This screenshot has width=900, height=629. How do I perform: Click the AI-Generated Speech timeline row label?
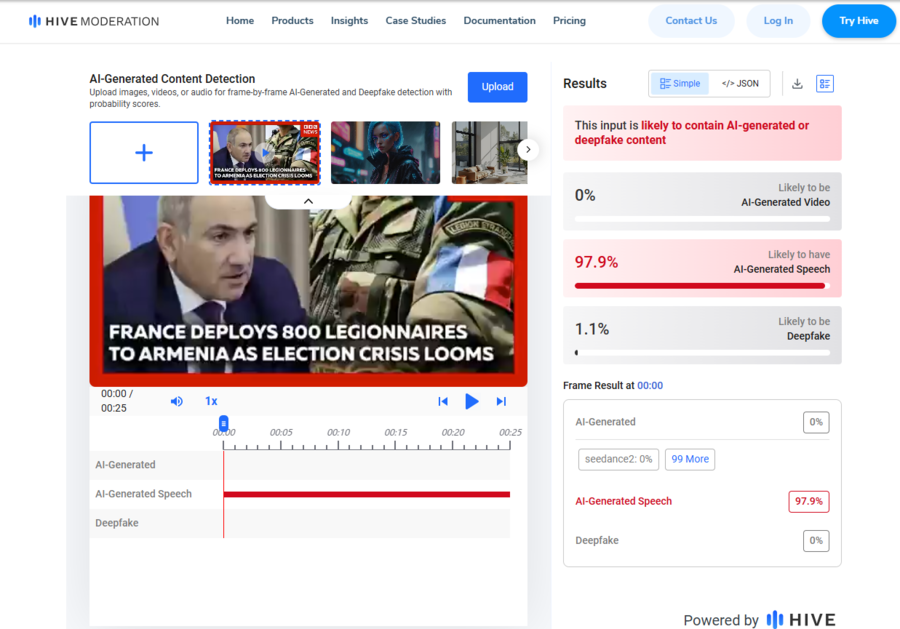click(143, 494)
